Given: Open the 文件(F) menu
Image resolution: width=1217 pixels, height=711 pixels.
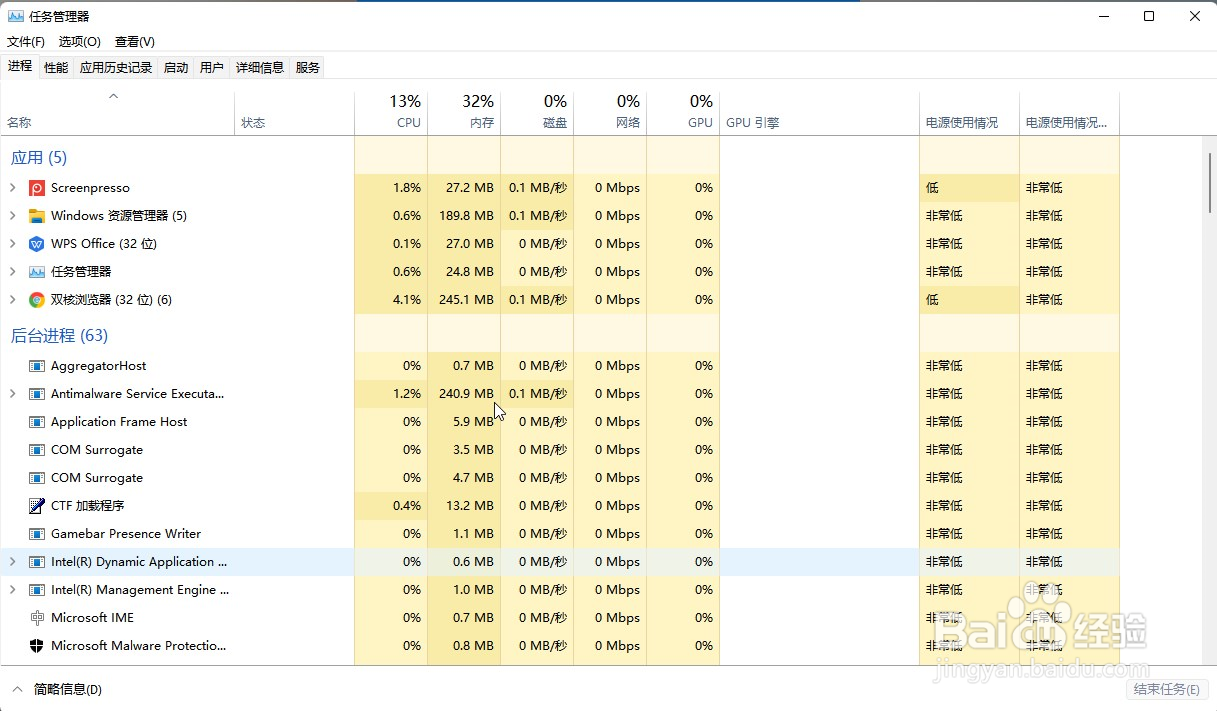Looking at the screenshot, I should tap(26, 42).
